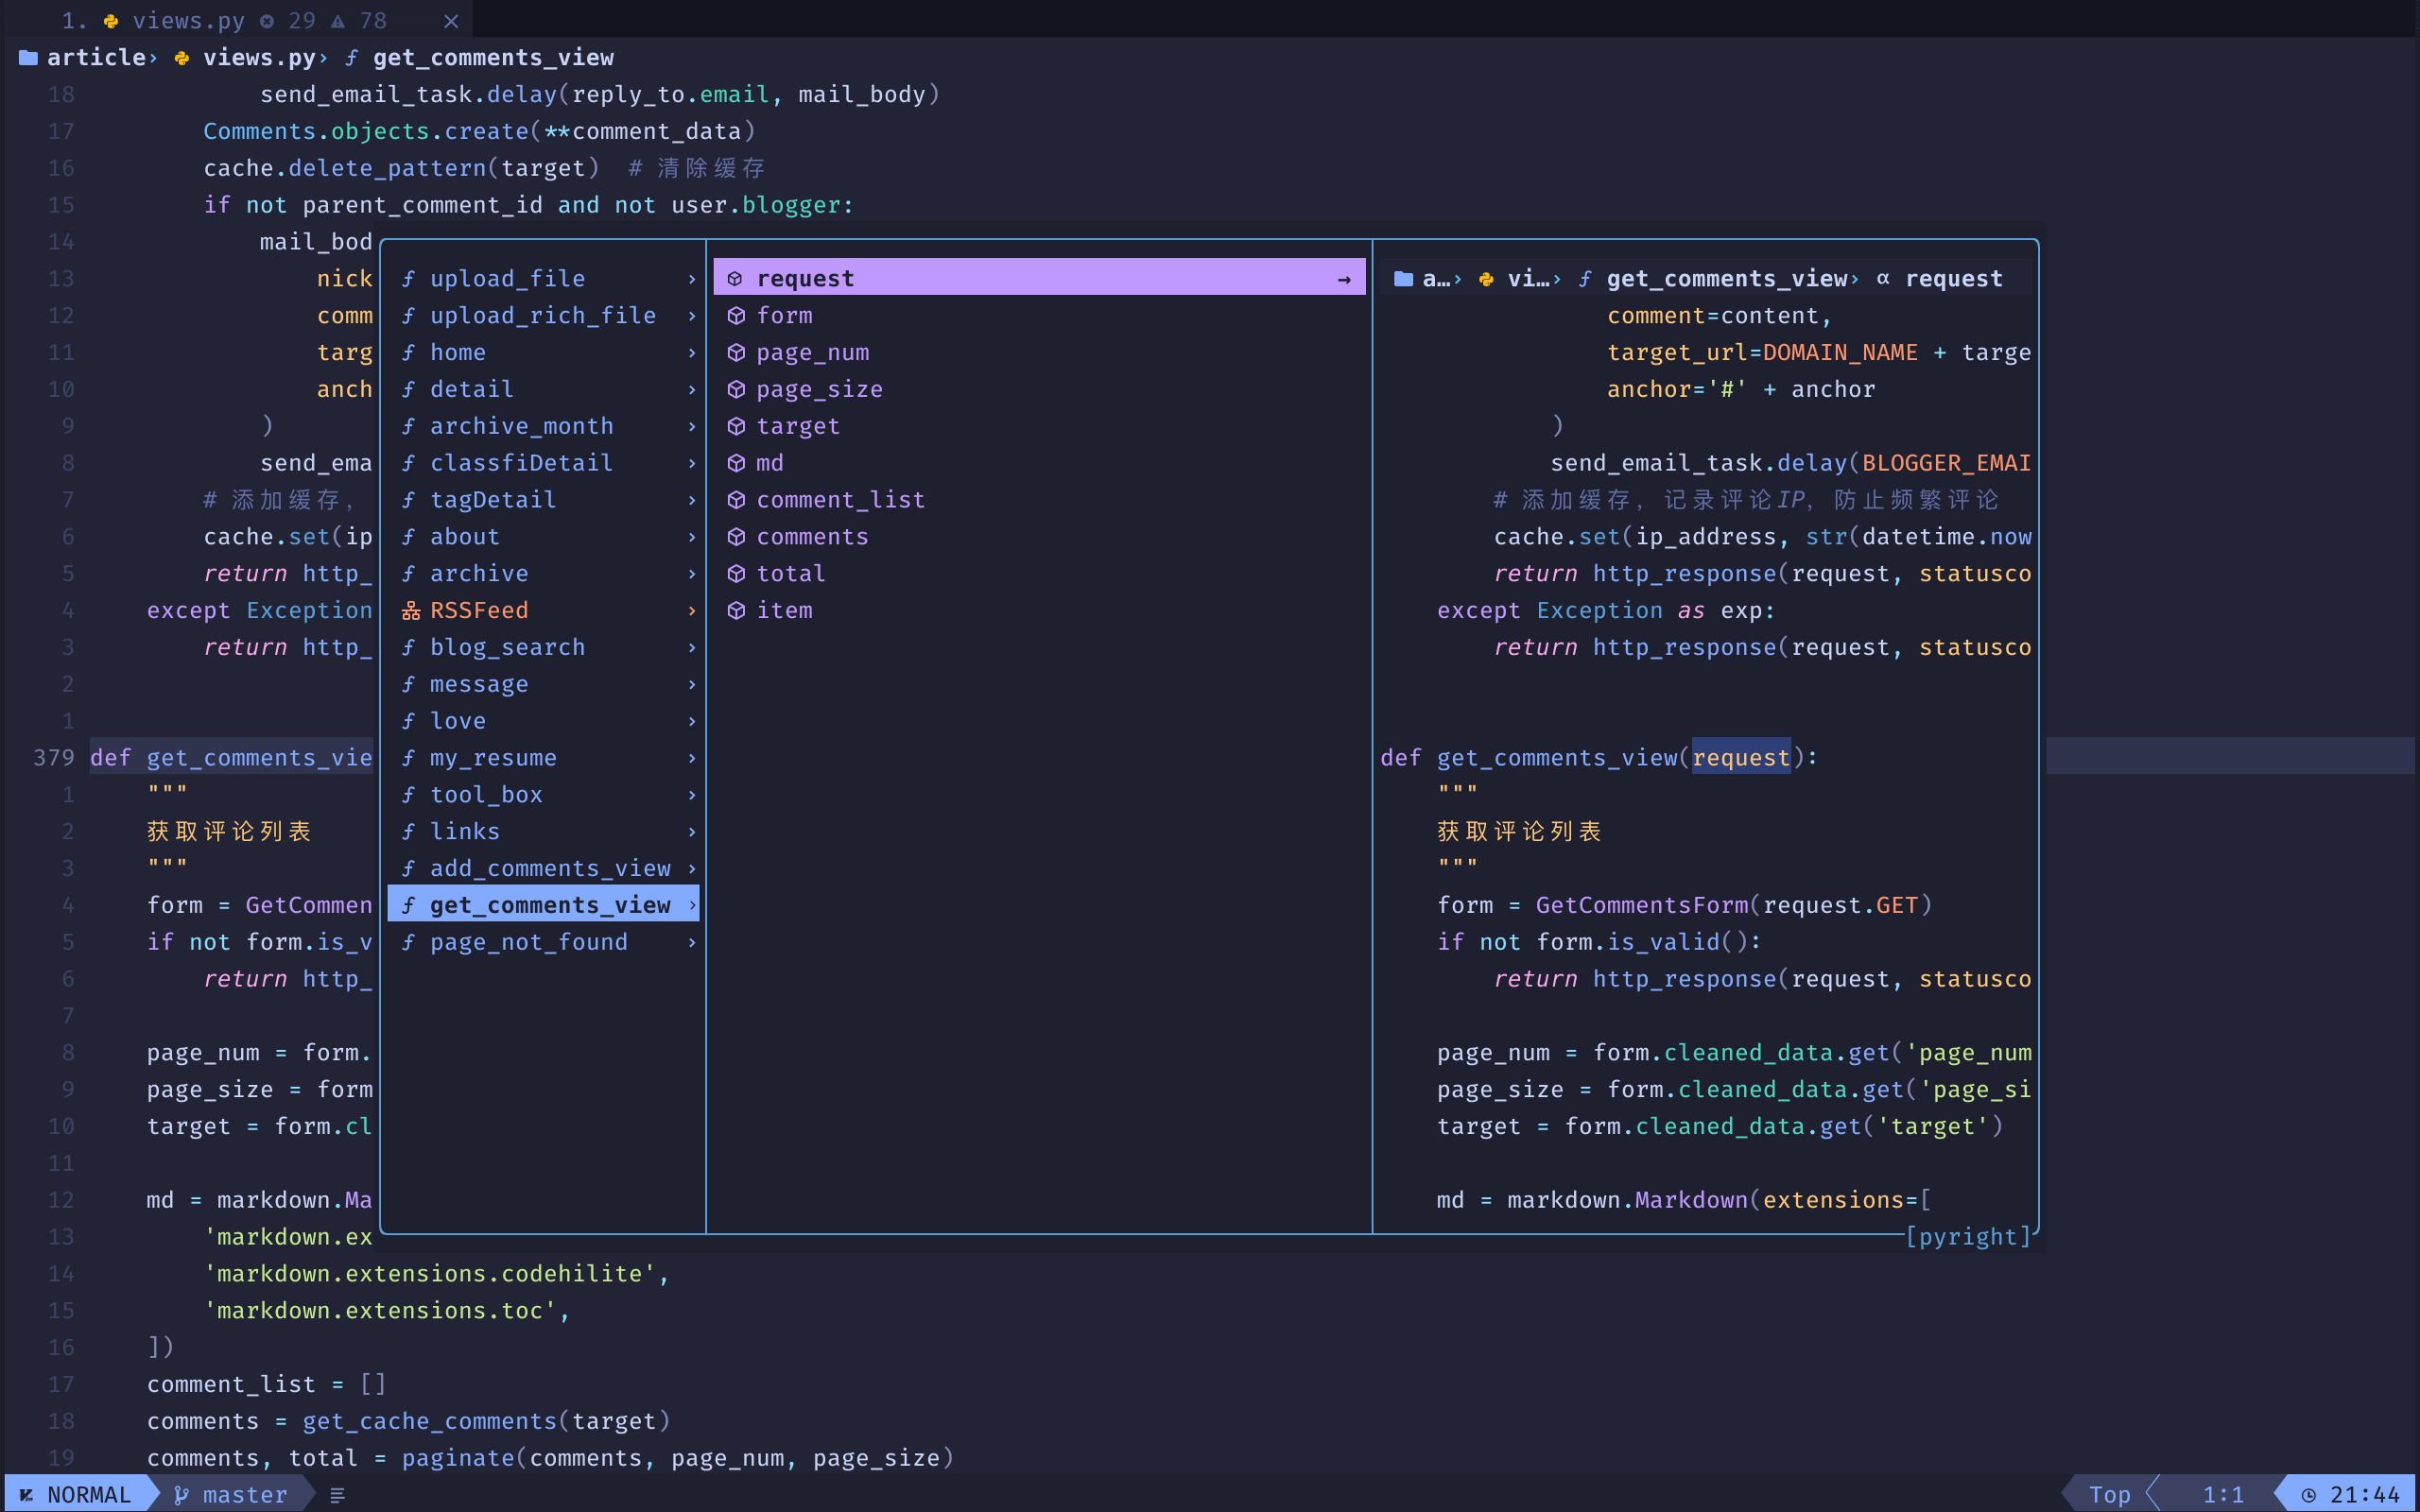Click the function icon beside upload_file
Image resolution: width=2420 pixels, height=1512 pixels.
point(408,279)
